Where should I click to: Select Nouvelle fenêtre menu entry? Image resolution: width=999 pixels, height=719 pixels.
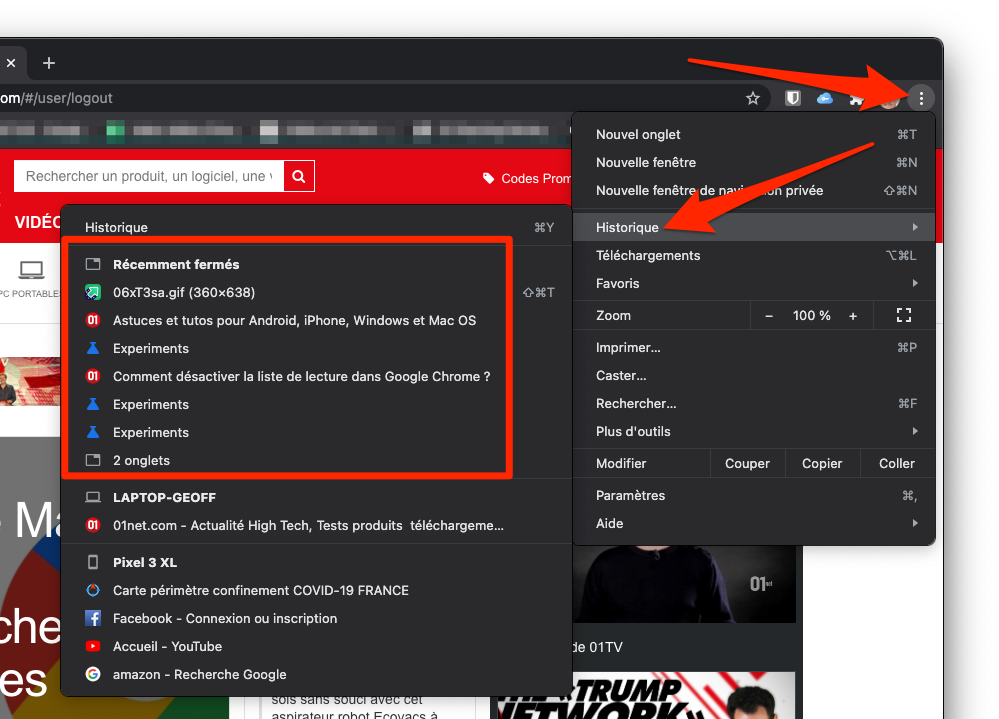click(754, 162)
